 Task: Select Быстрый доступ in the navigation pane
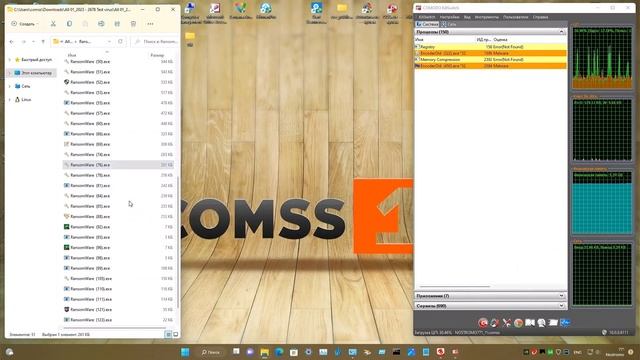[33, 60]
